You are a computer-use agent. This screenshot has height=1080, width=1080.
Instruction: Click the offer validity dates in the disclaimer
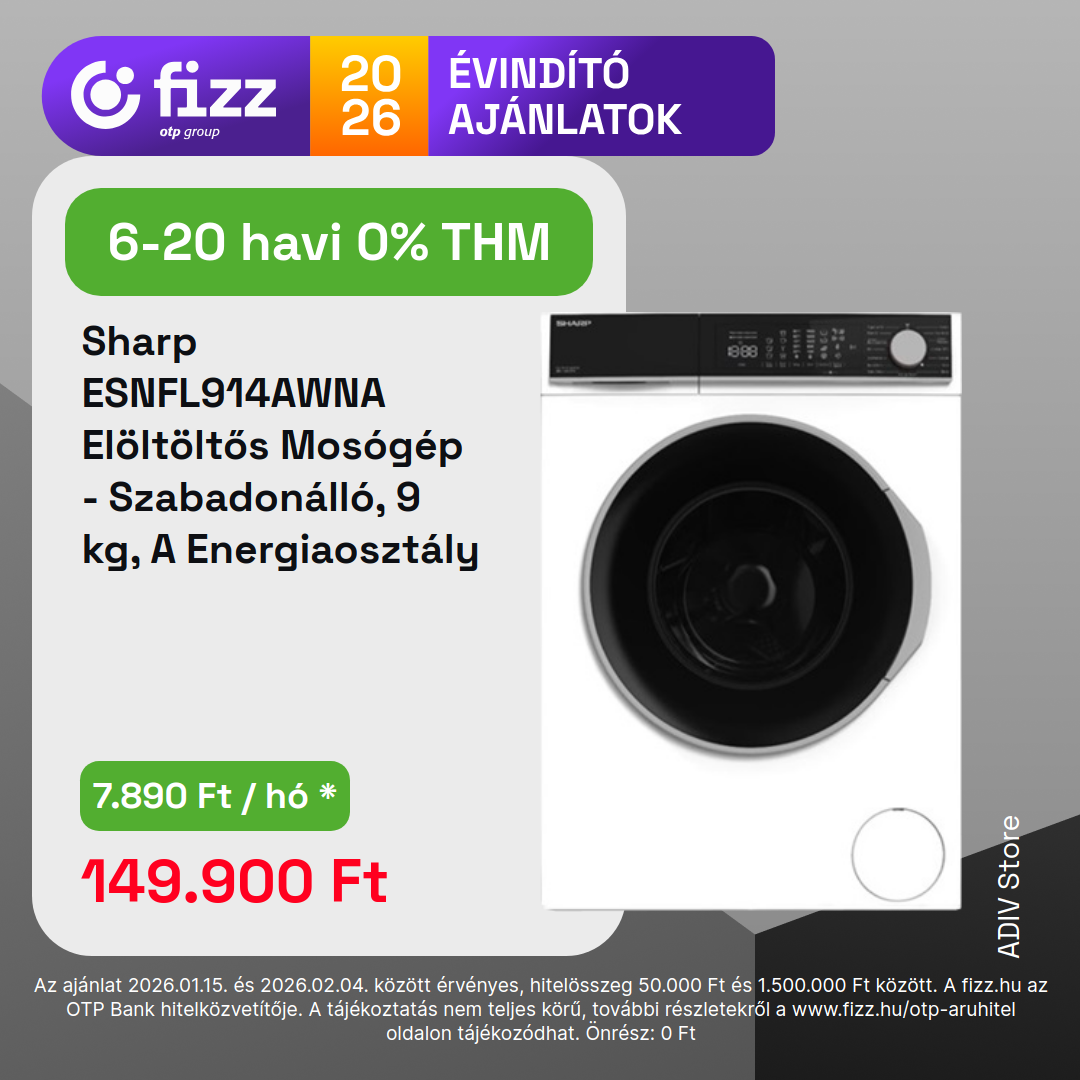251,985
